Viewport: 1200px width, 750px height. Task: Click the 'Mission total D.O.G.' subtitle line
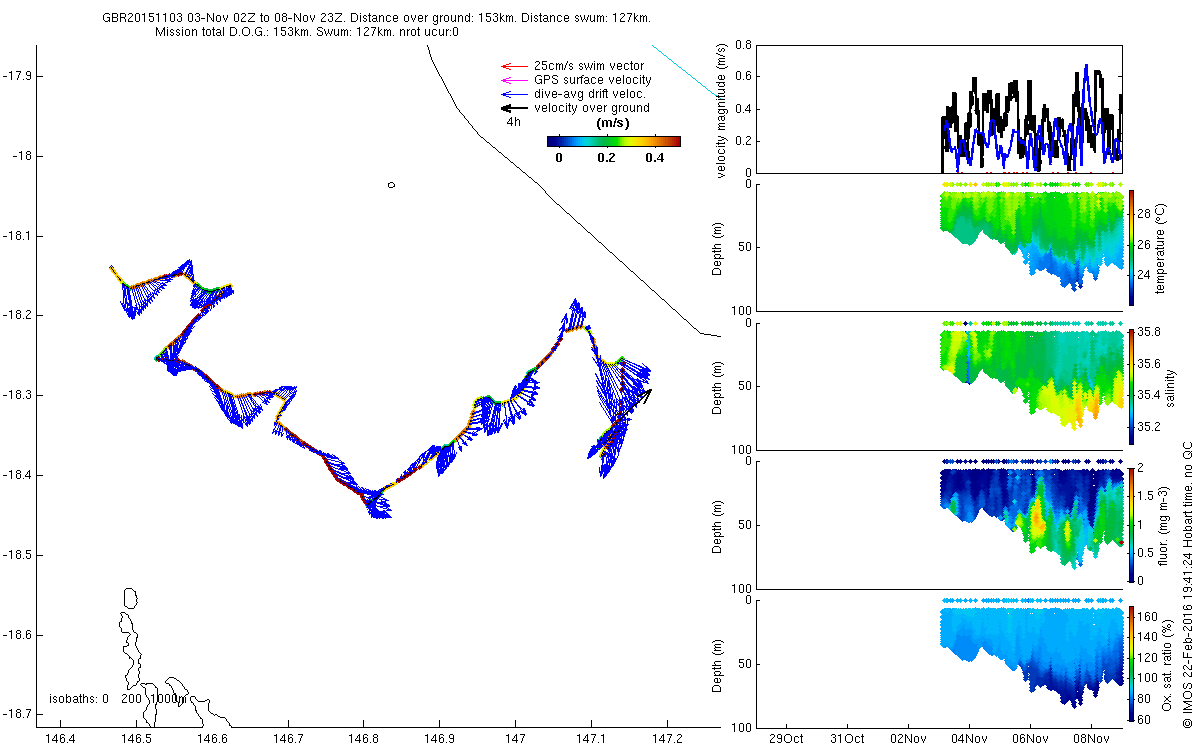(x=307, y=32)
